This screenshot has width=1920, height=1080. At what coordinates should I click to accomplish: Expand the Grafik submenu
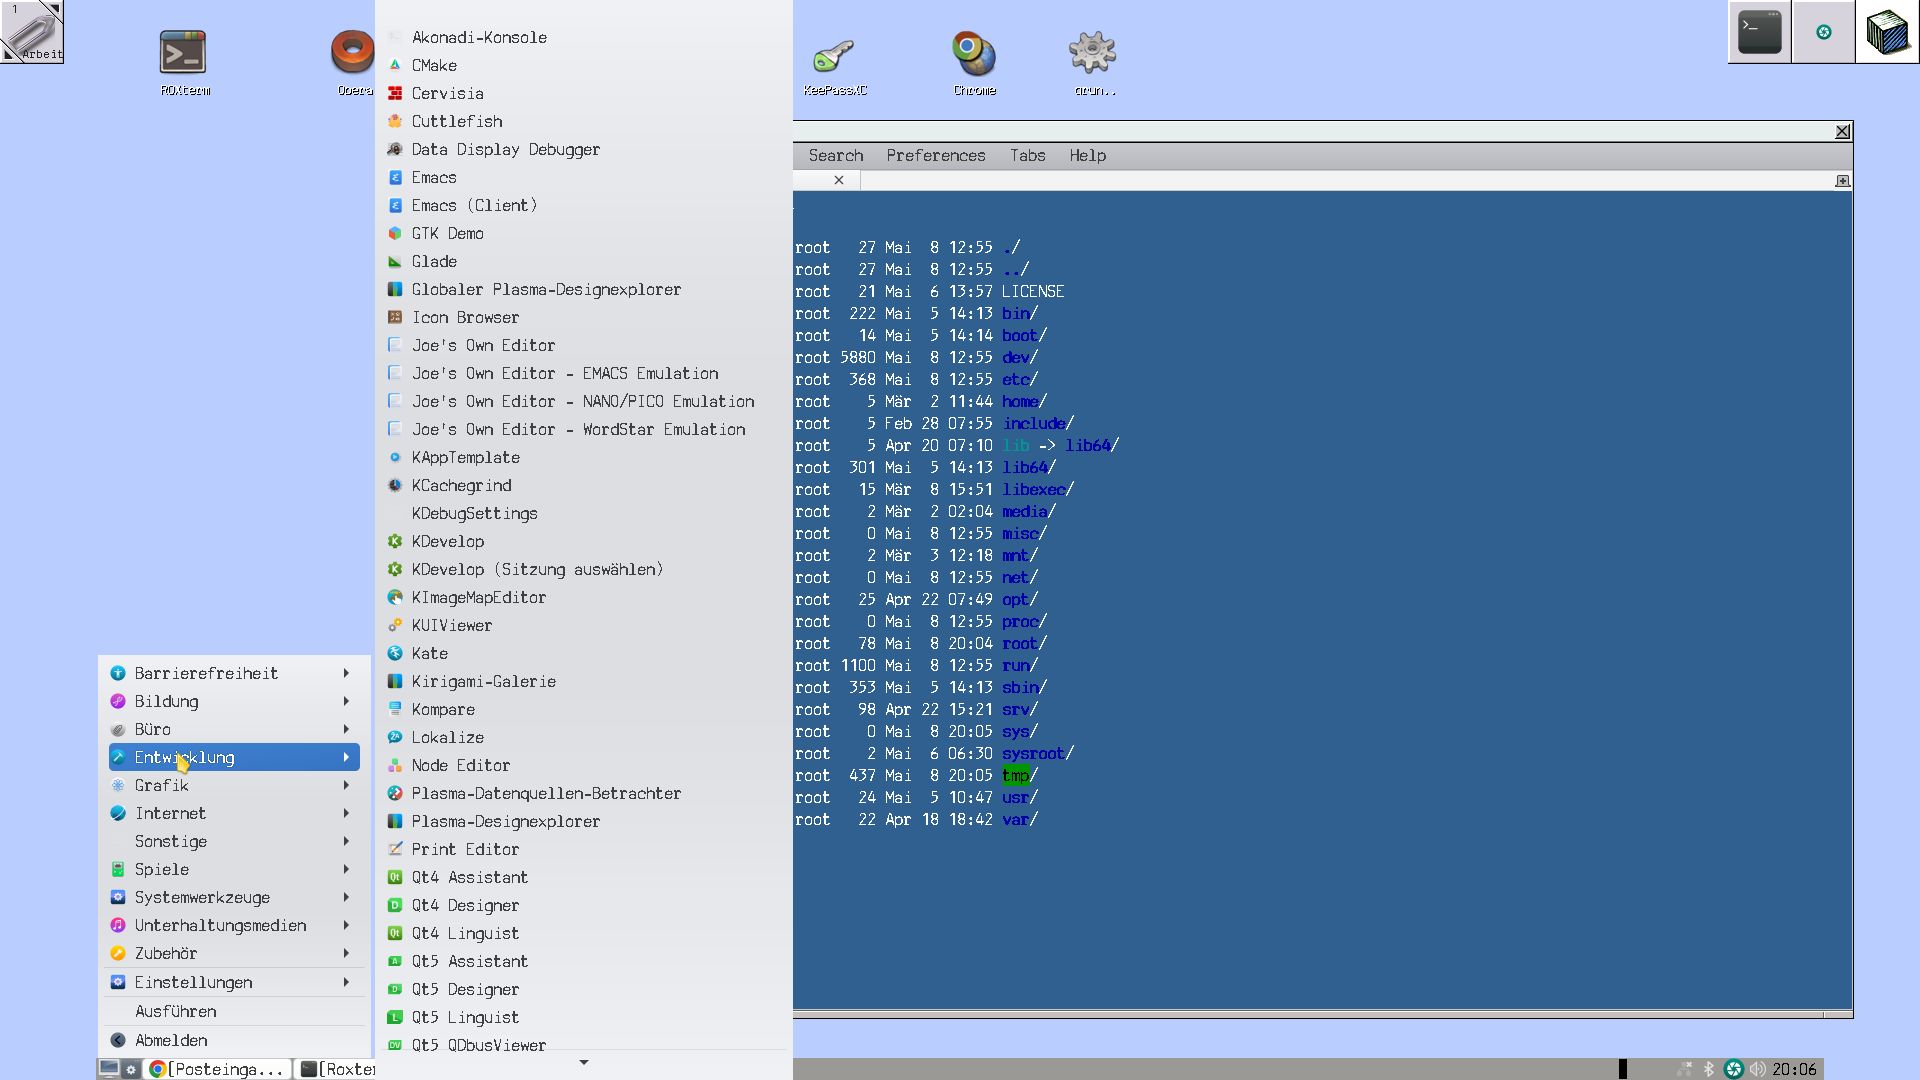point(234,785)
